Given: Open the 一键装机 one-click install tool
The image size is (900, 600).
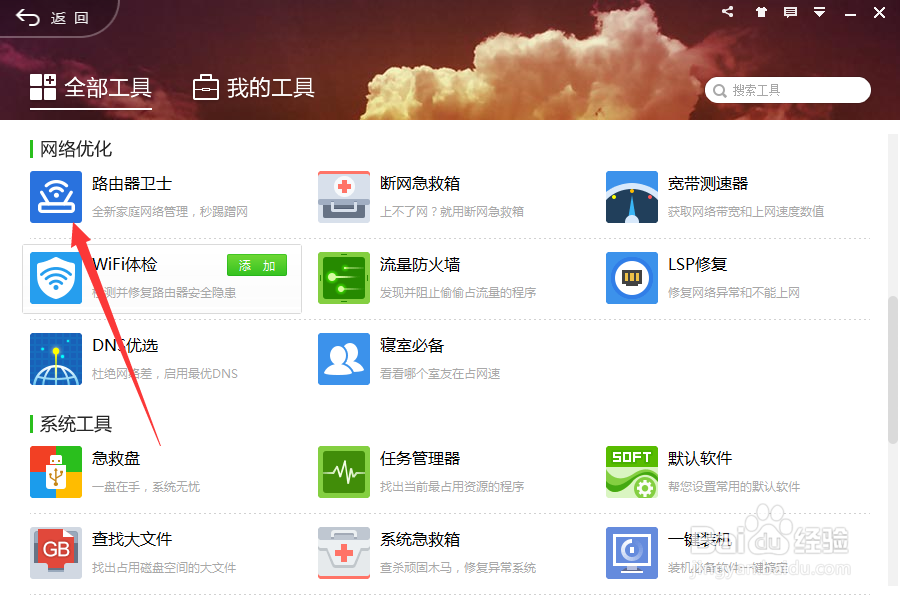Looking at the screenshot, I should tap(631, 553).
